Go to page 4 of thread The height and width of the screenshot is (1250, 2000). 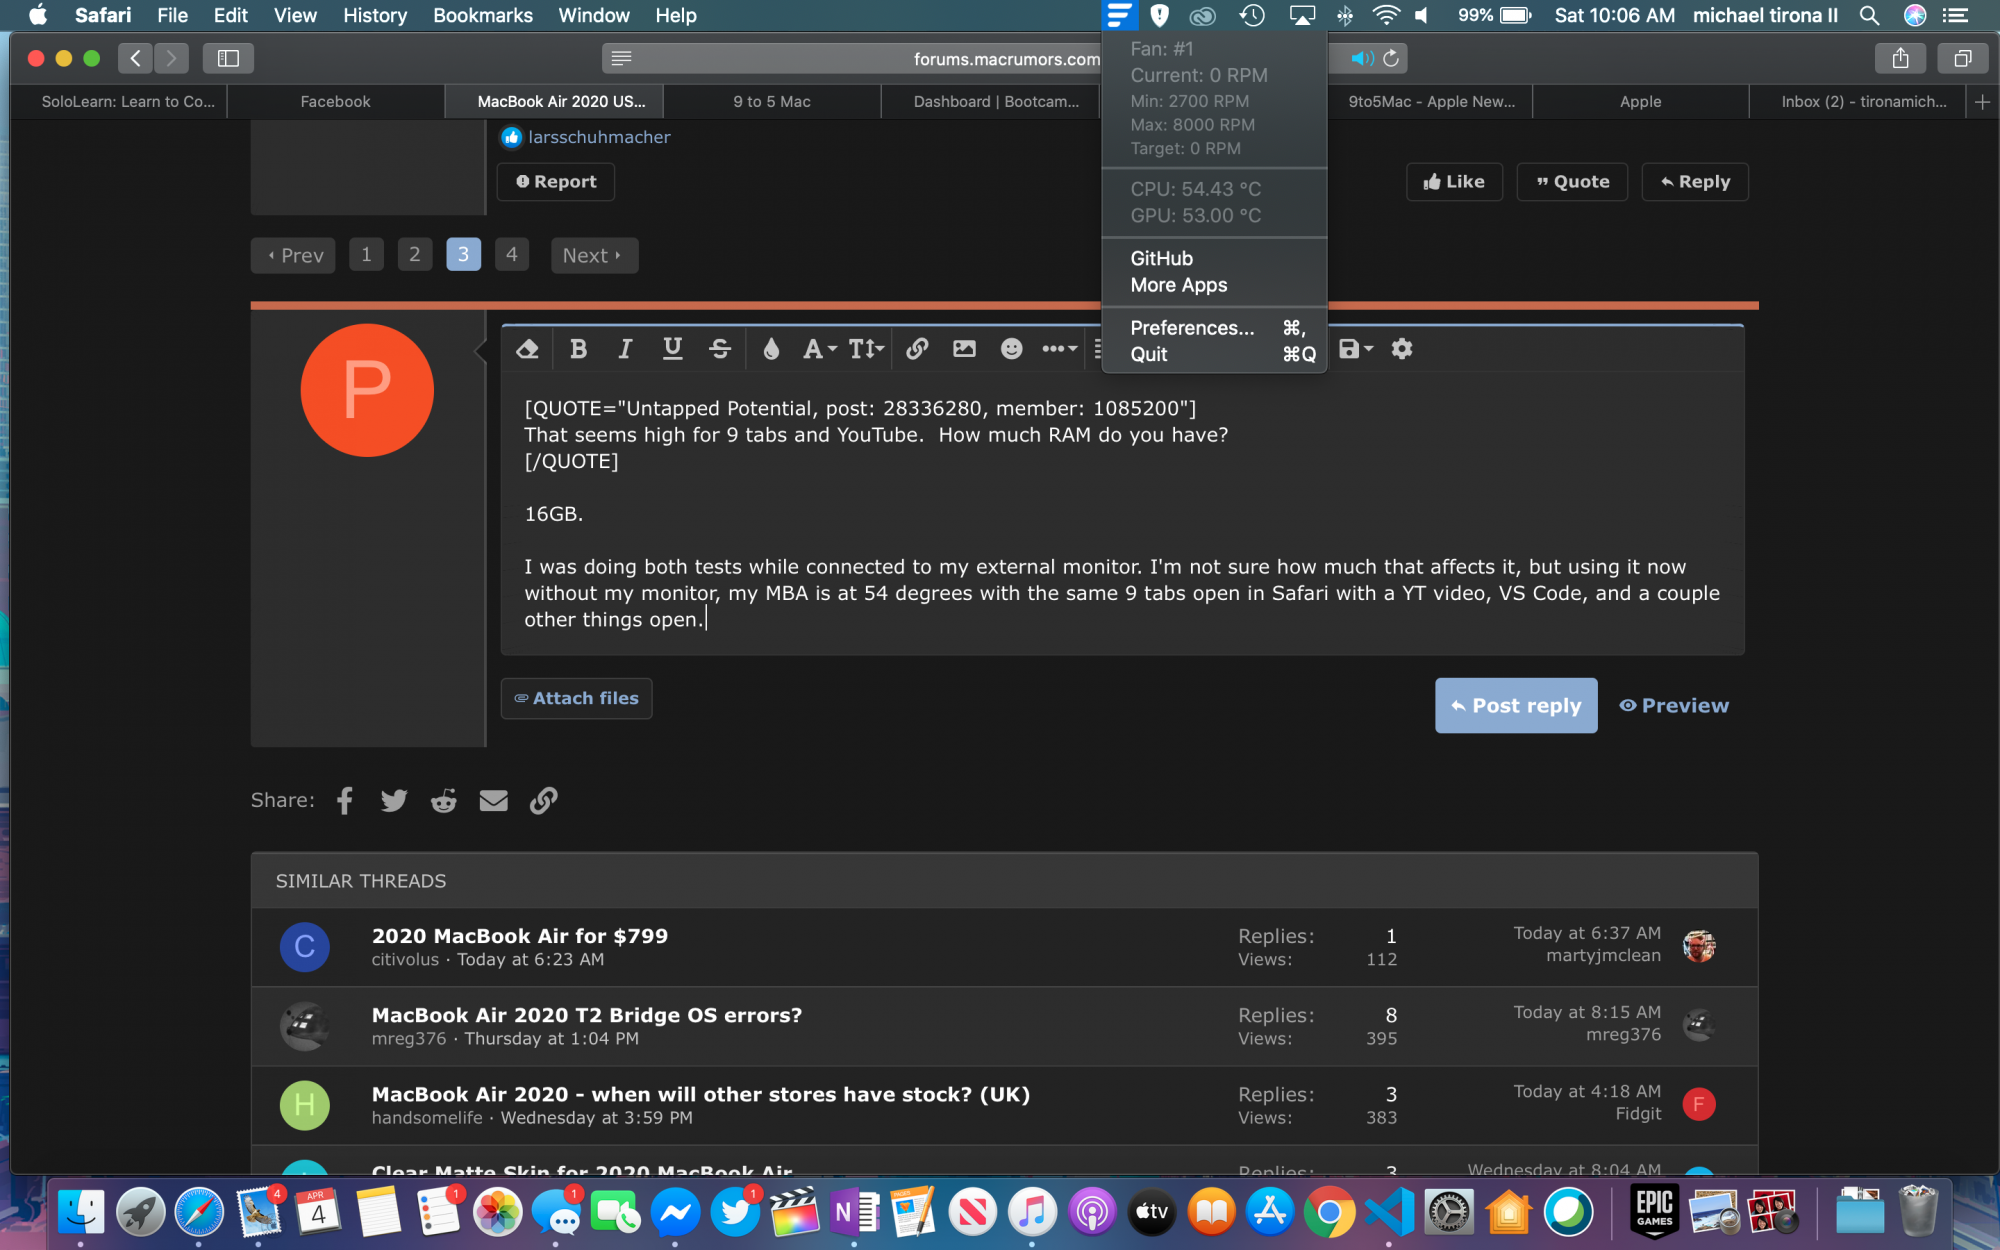point(511,255)
